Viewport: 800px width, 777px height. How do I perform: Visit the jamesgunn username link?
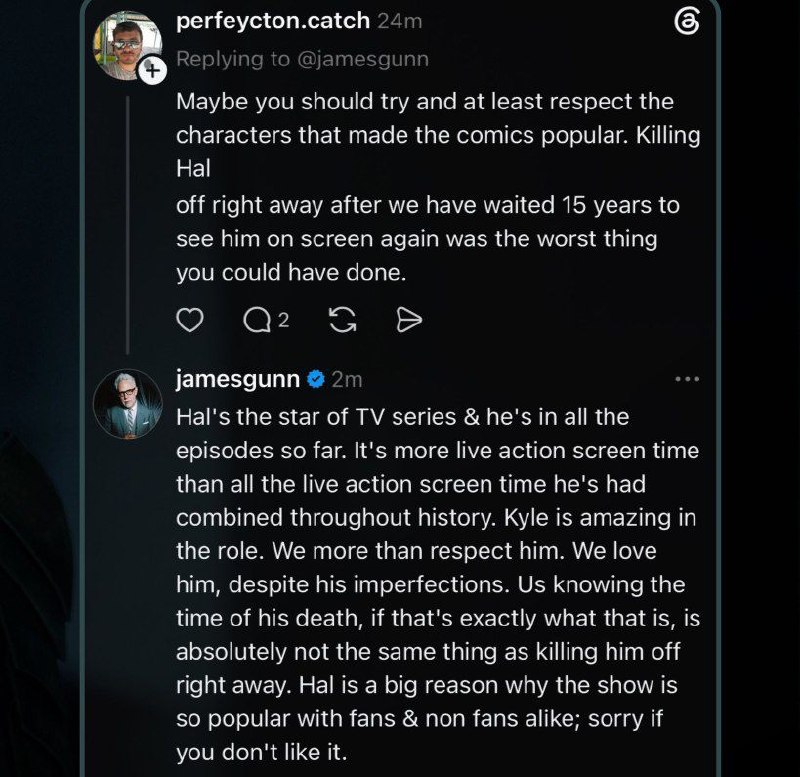pos(238,379)
